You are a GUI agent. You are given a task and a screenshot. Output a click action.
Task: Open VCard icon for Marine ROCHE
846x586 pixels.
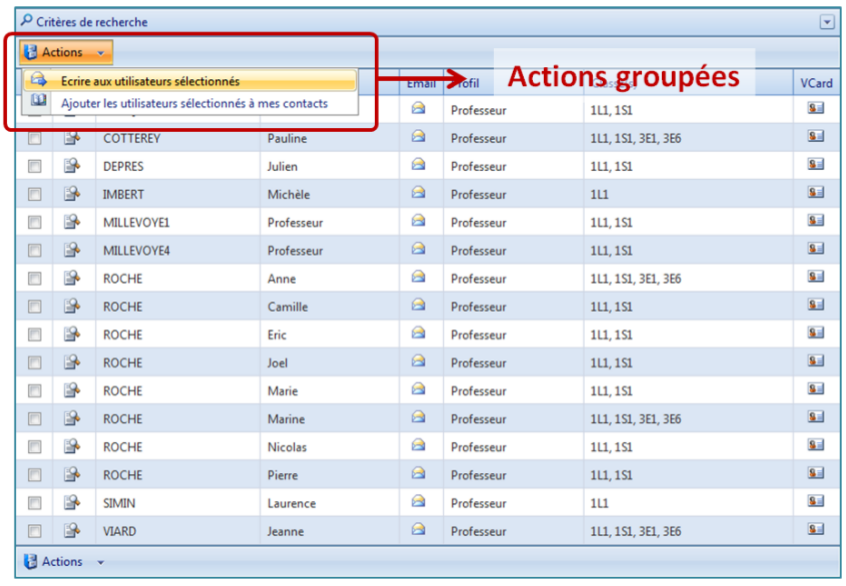pyautogui.click(x=816, y=418)
